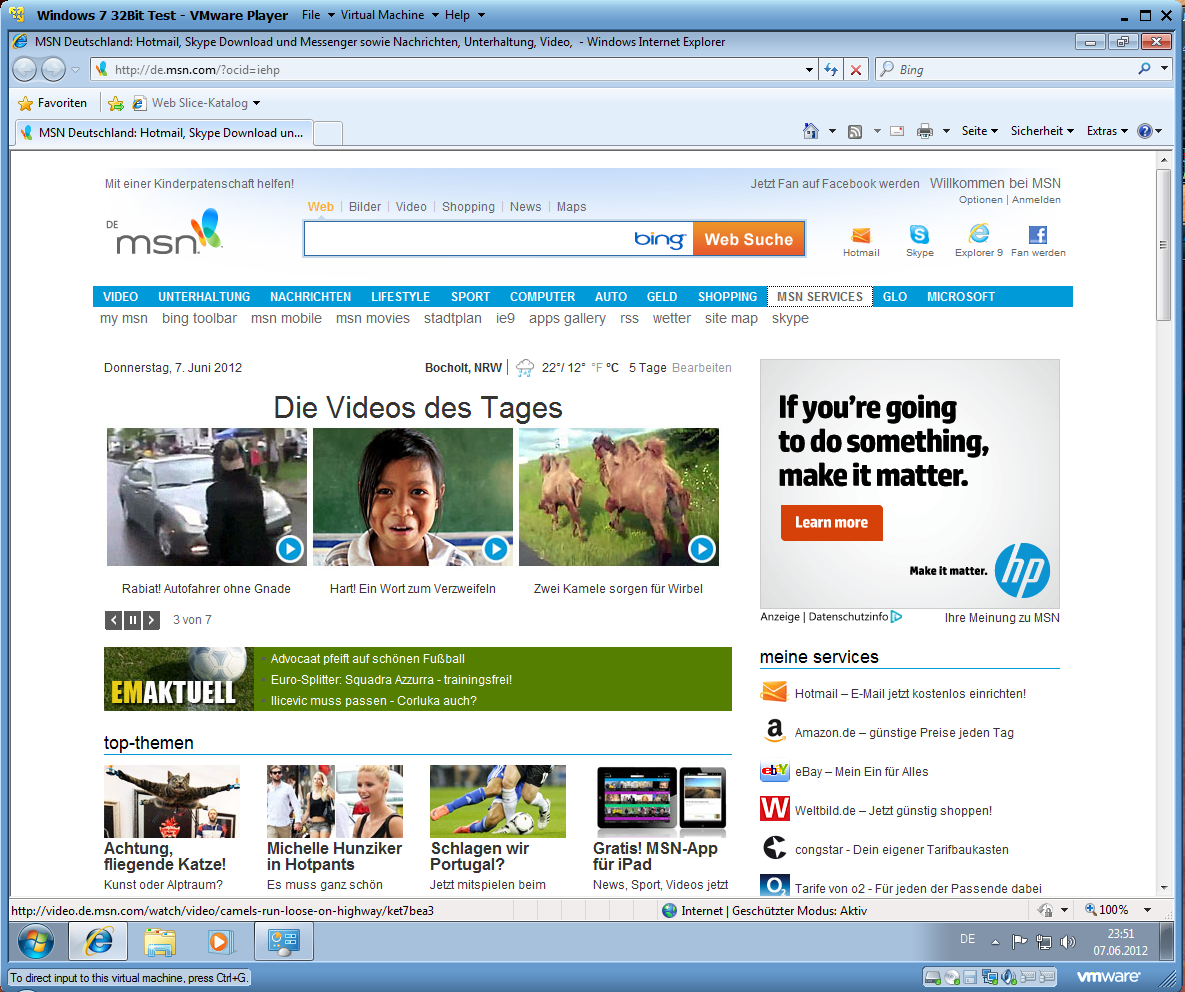Select the SPORT navigation tab

(x=470, y=297)
